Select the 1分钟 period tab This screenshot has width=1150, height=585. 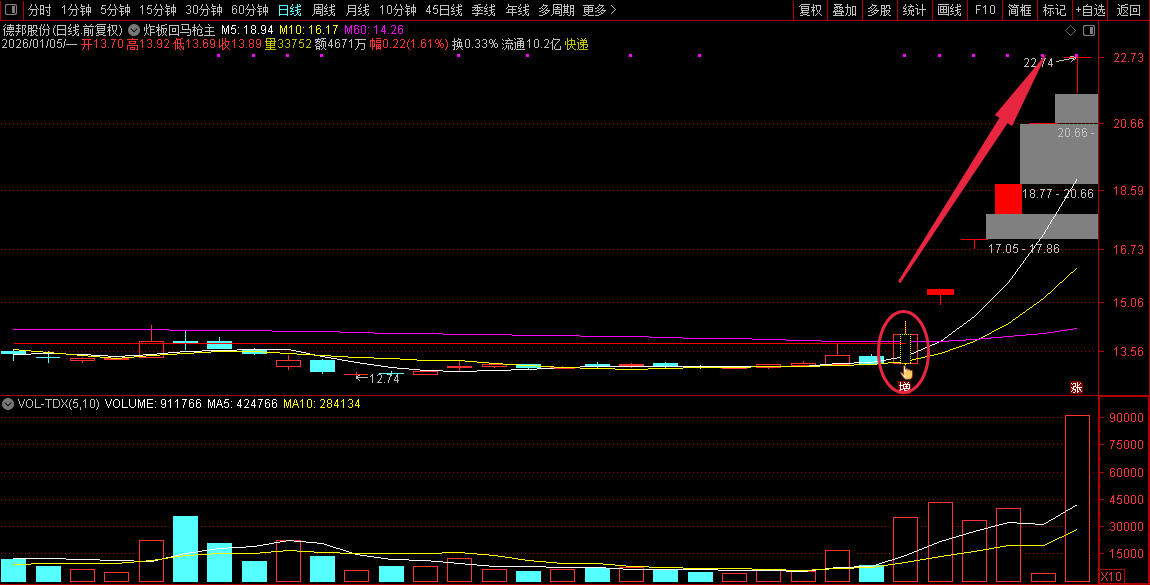[76, 10]
